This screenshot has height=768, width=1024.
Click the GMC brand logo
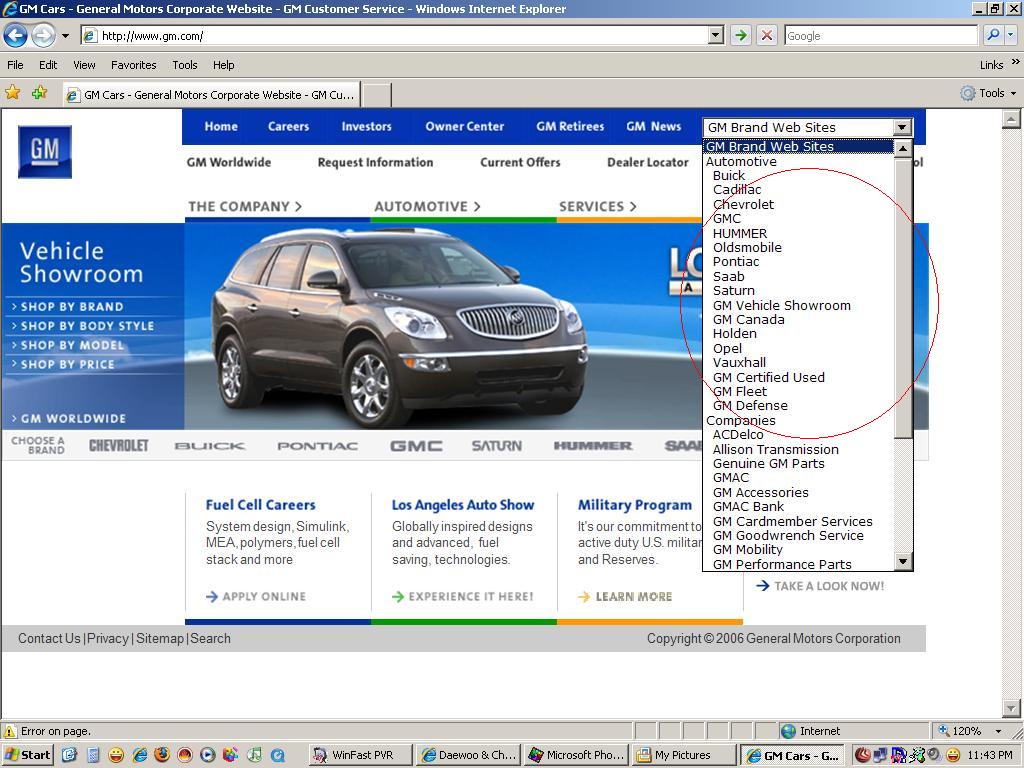(x=416, y=446)
